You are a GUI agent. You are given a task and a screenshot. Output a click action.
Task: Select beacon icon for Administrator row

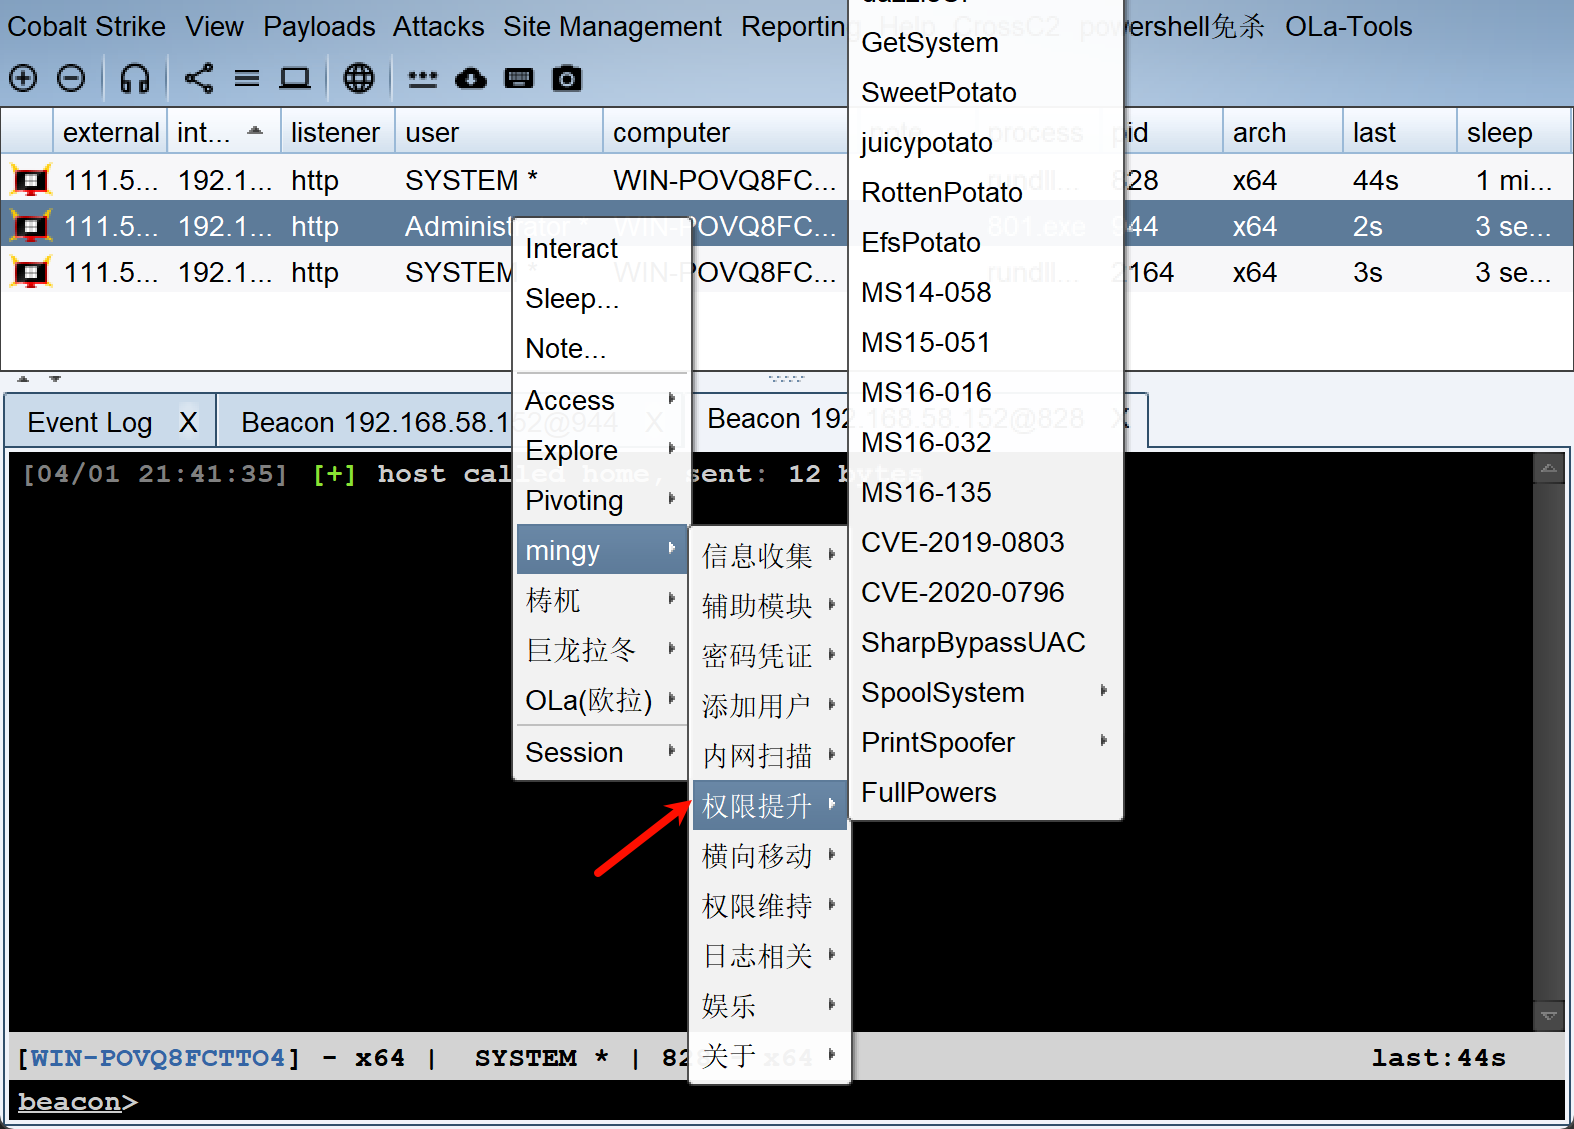point(31,226)
